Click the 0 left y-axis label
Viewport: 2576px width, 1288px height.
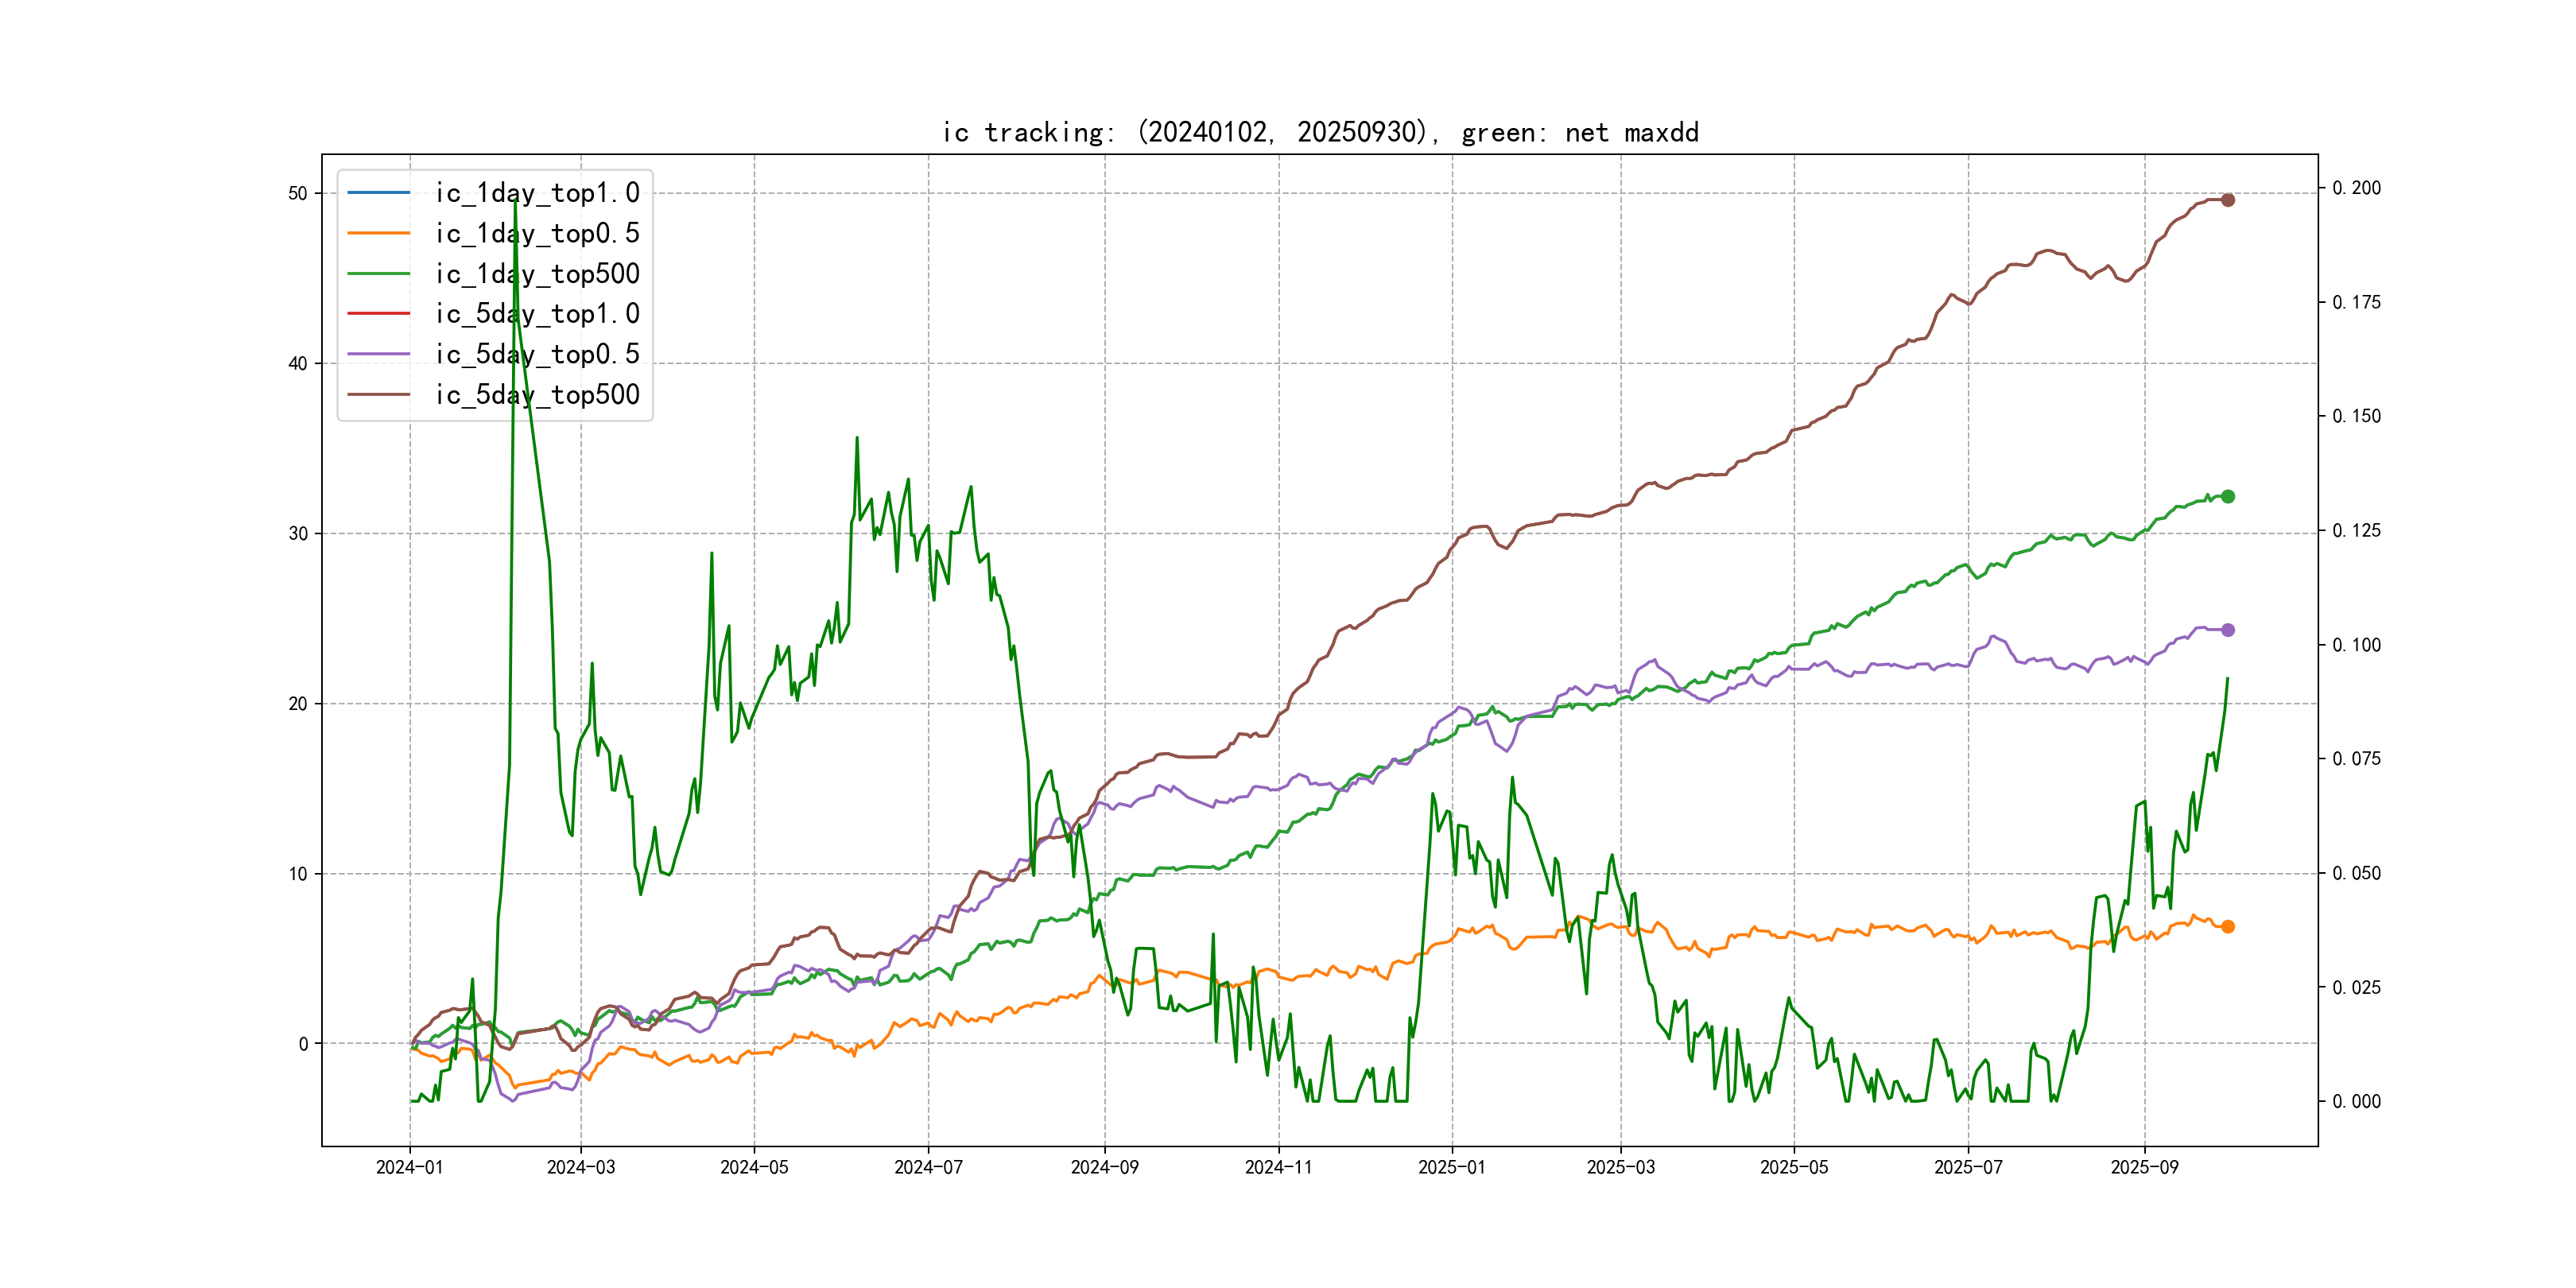pos(303,1044)
